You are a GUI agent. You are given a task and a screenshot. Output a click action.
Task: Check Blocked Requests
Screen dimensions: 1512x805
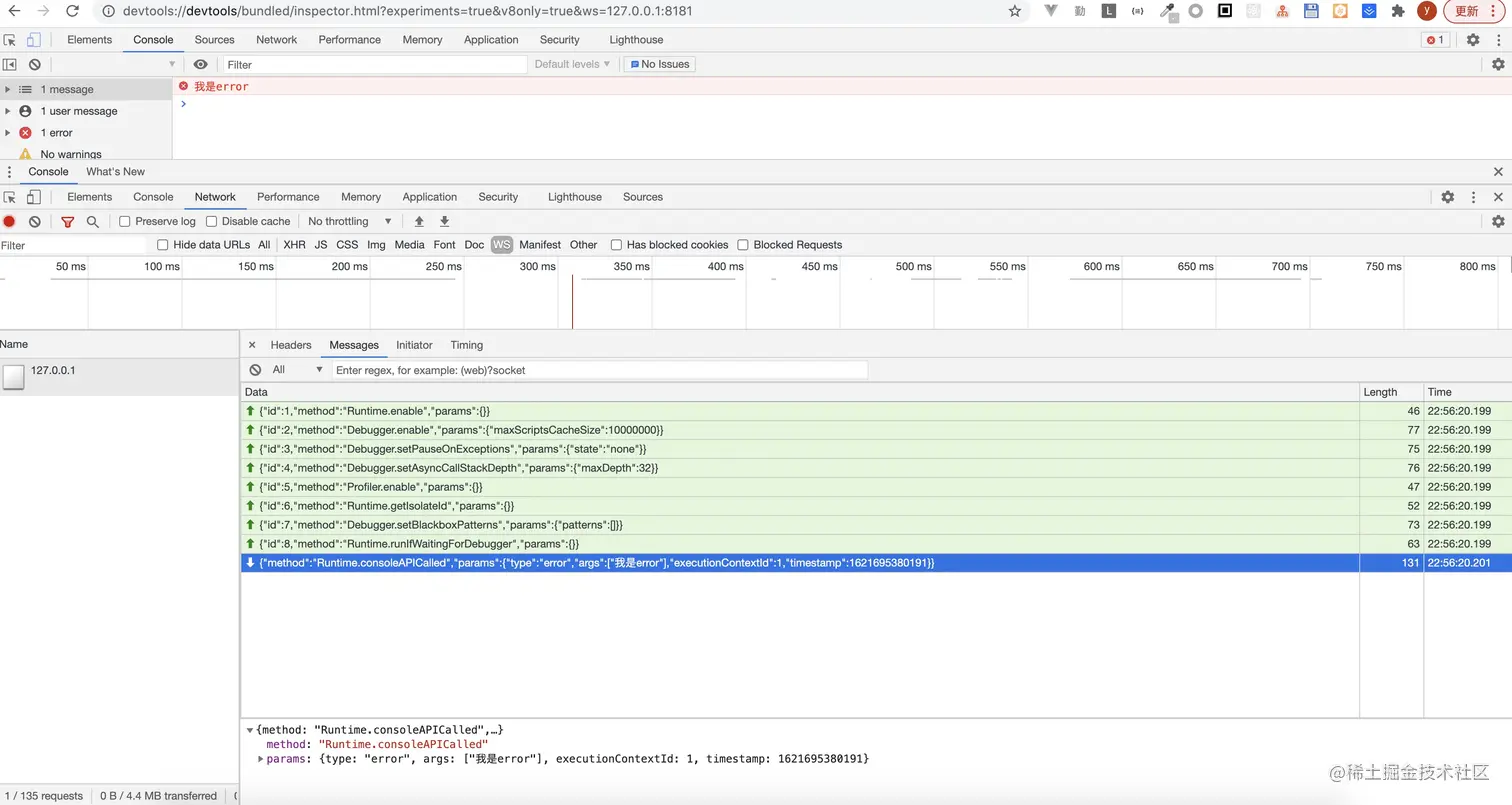743,245
